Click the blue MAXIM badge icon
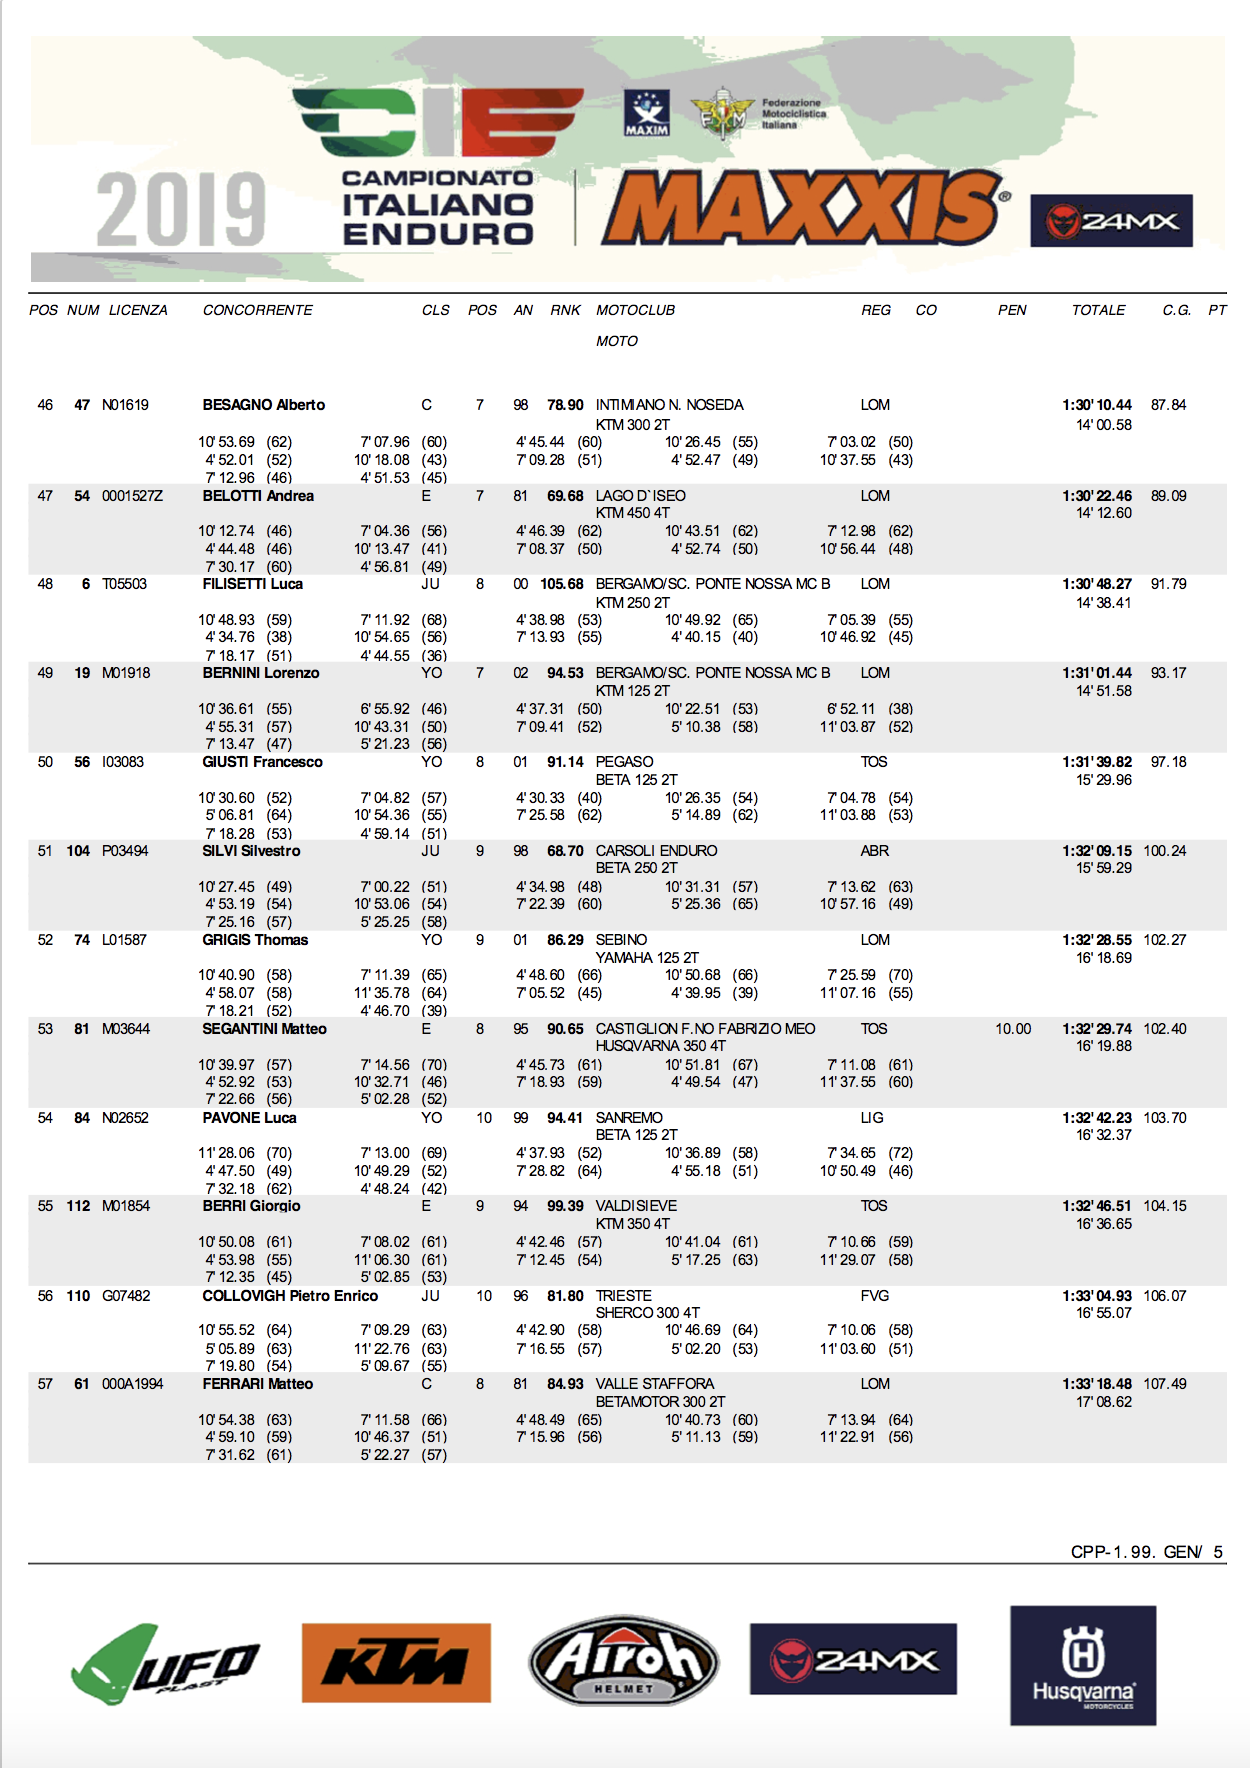Screen dimensions: 1250x1768 [647, 113]
